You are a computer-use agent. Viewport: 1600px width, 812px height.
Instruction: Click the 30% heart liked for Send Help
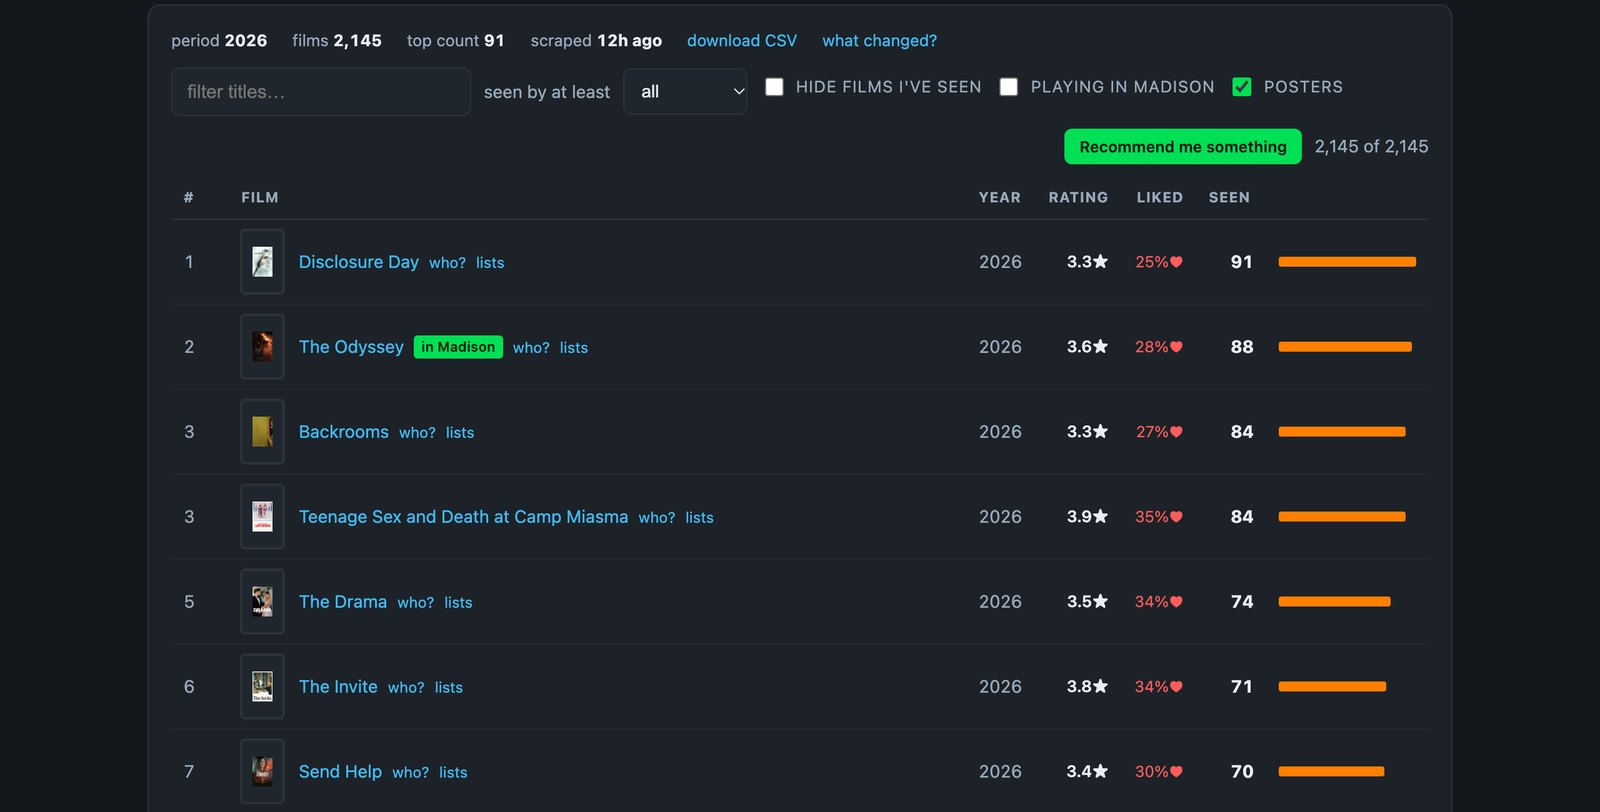(1159, 772)
